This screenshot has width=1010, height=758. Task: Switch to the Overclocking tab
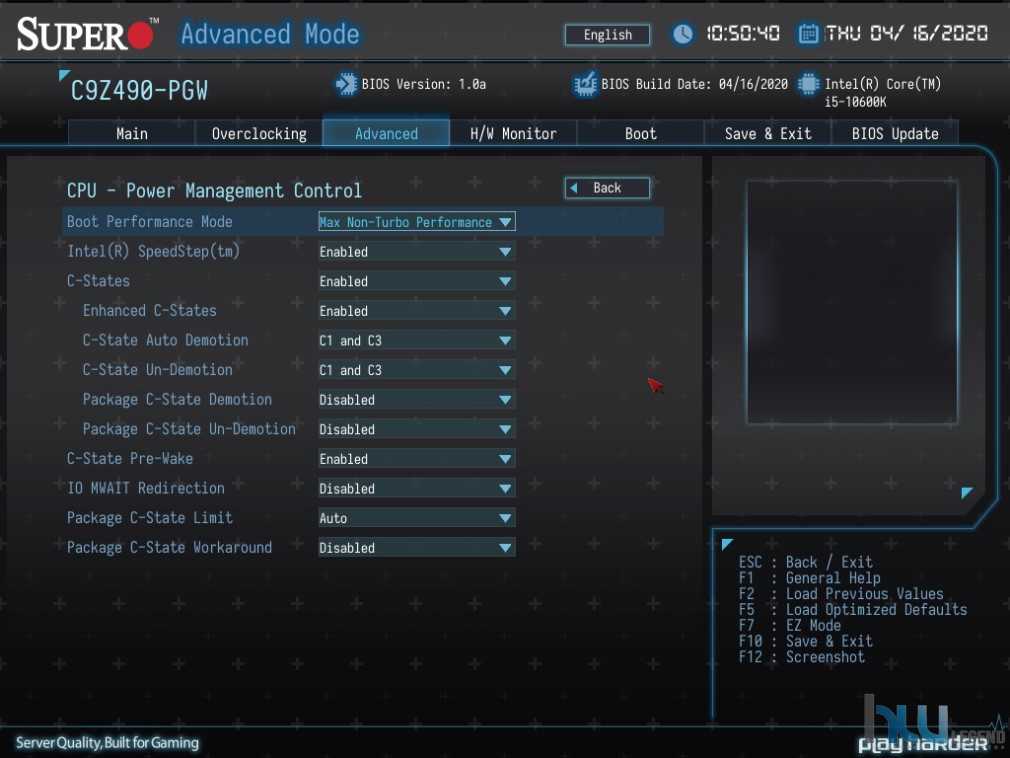[259, 133]
